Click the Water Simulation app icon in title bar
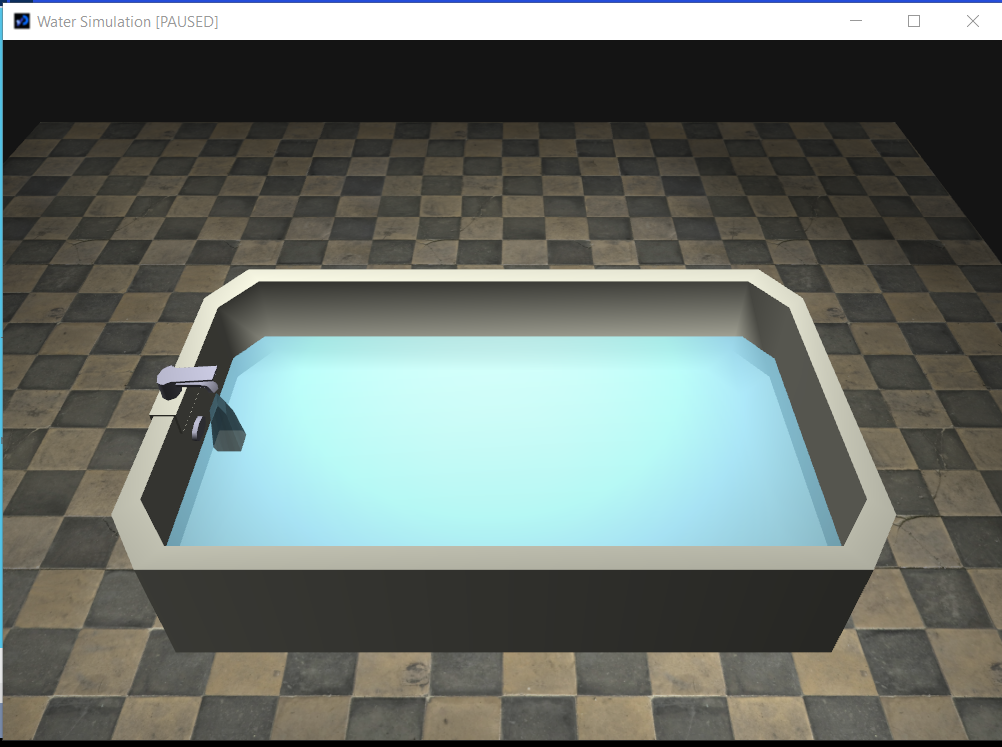 tap(22, 22)
